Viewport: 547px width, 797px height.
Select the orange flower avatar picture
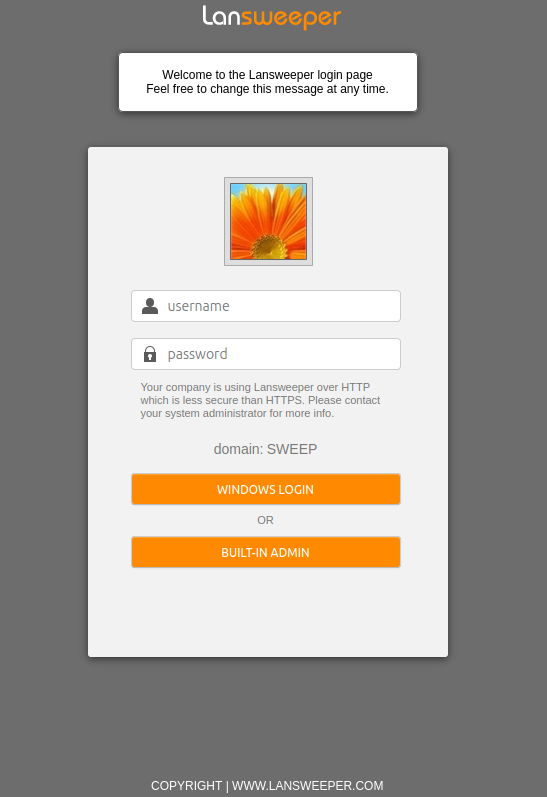click(268, 222)
